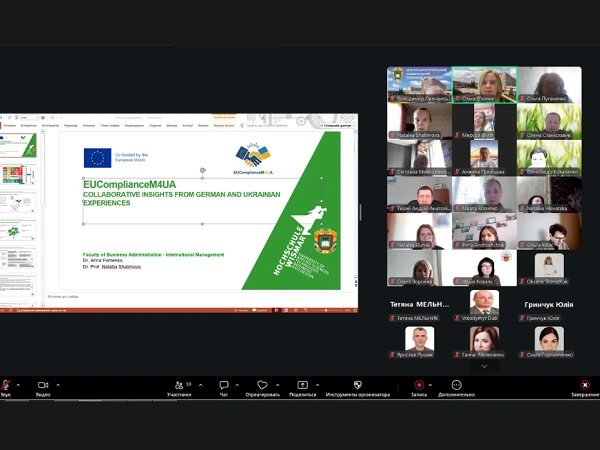Image resolution: width=600 pixels, height=450 pixels.
Task: Open the Спільний доступ share button in PowerPoint
Action: click(x=337, y=125)
